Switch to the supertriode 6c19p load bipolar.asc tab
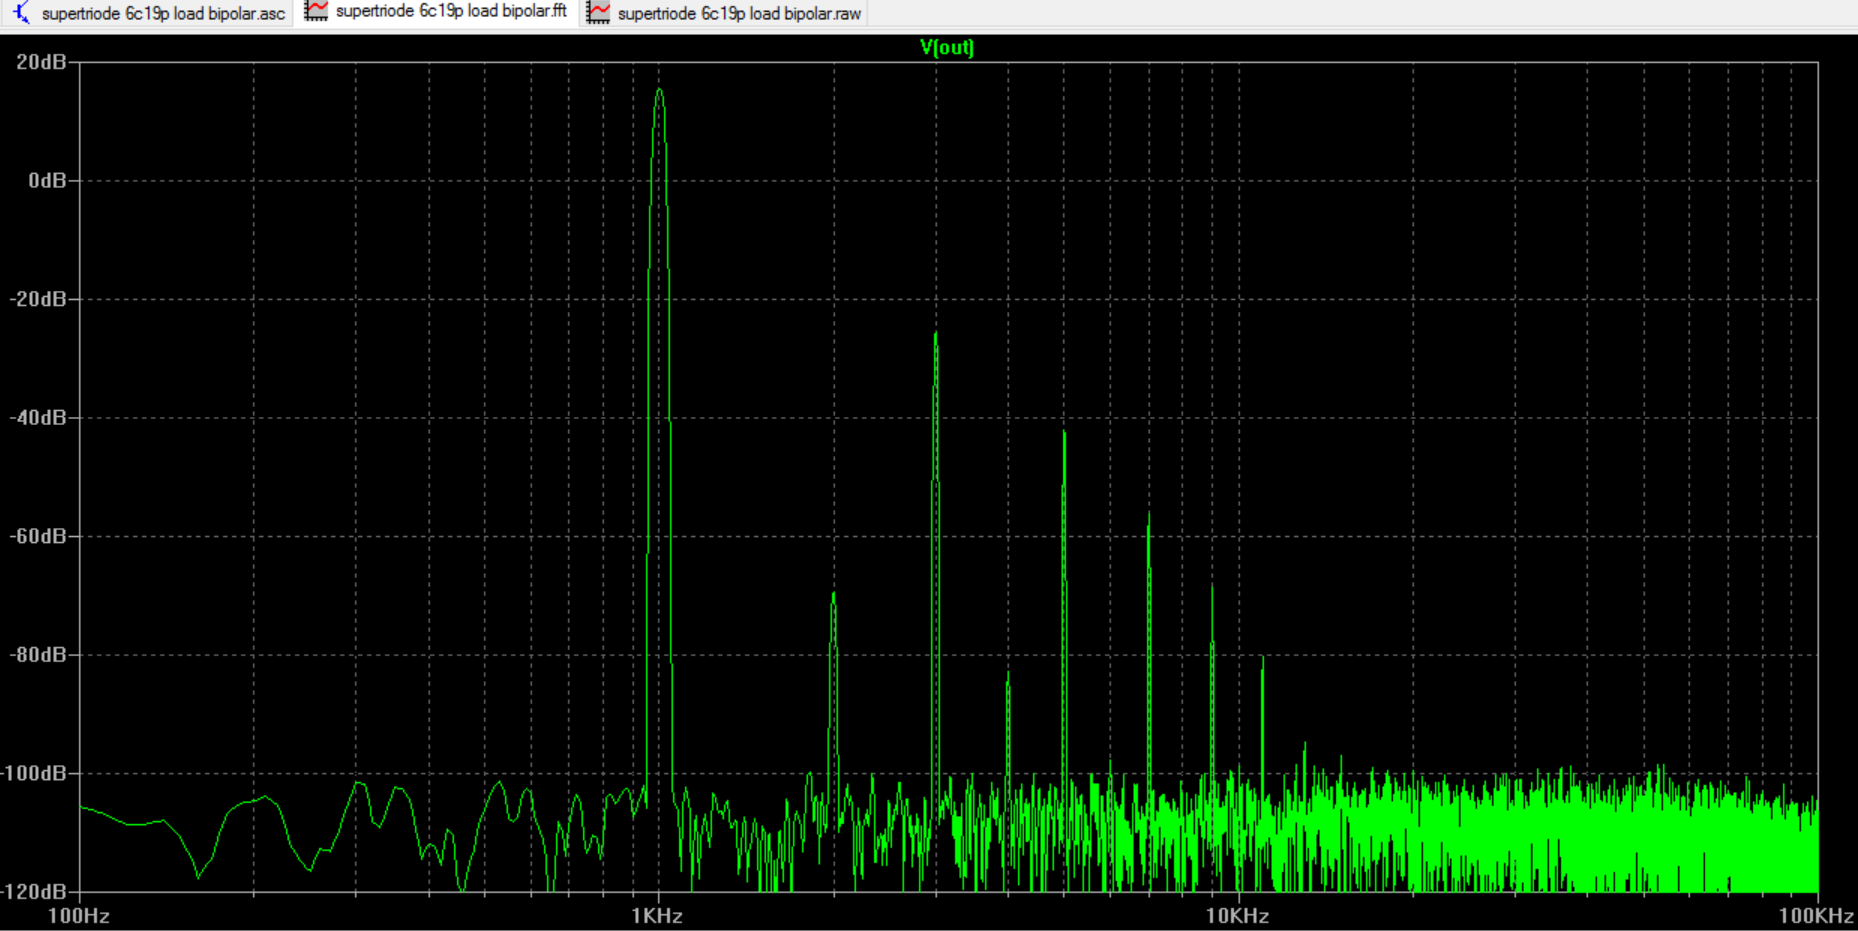 [148, 13]
